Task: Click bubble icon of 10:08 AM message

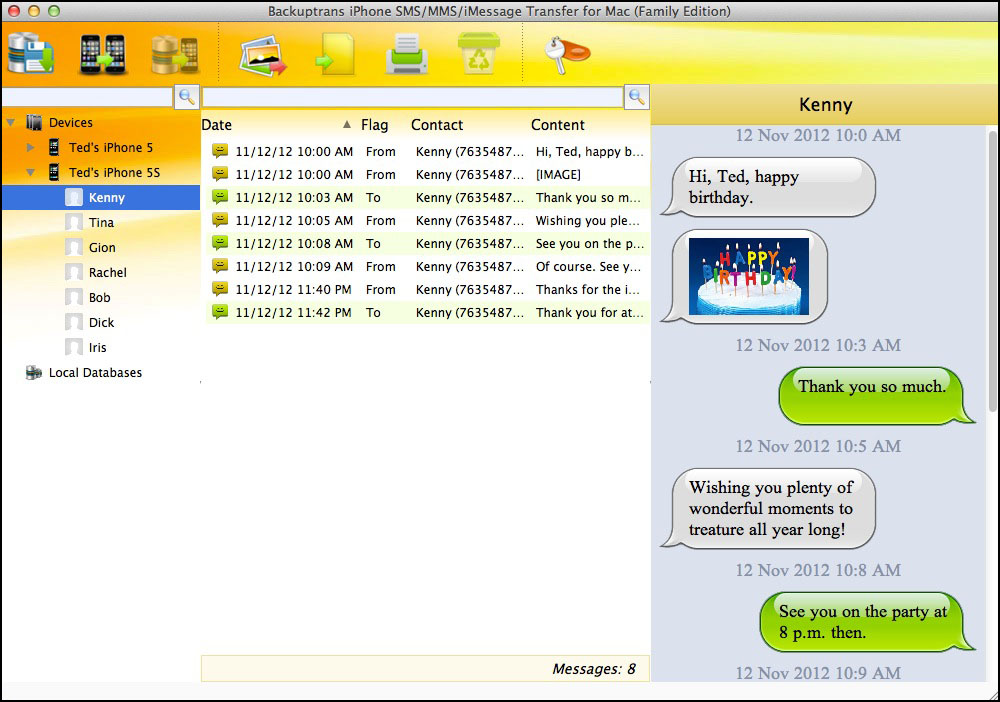Action: pyautogui.click(x=220, y=242)
